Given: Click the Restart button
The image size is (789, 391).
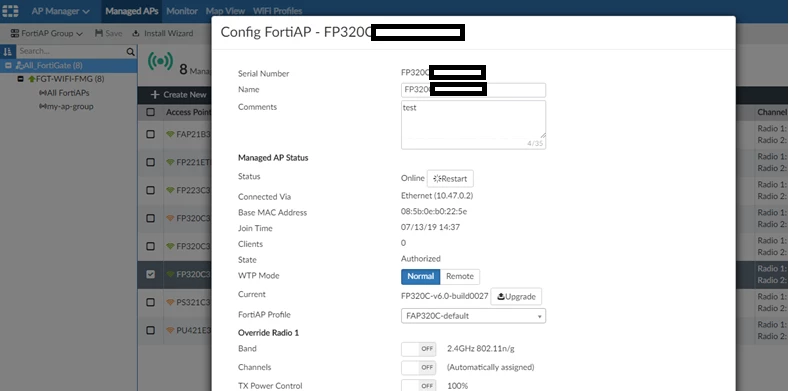Looking at the screenshot, I should click(450, 179).
